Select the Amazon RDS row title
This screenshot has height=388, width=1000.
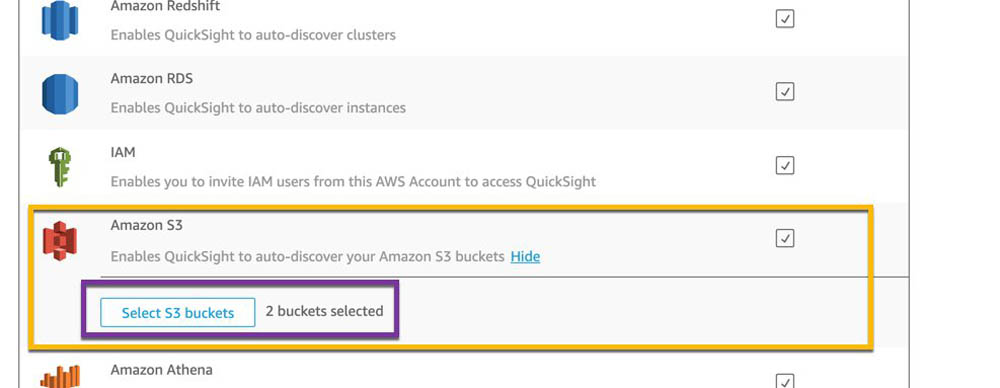[x=152, y=78]
